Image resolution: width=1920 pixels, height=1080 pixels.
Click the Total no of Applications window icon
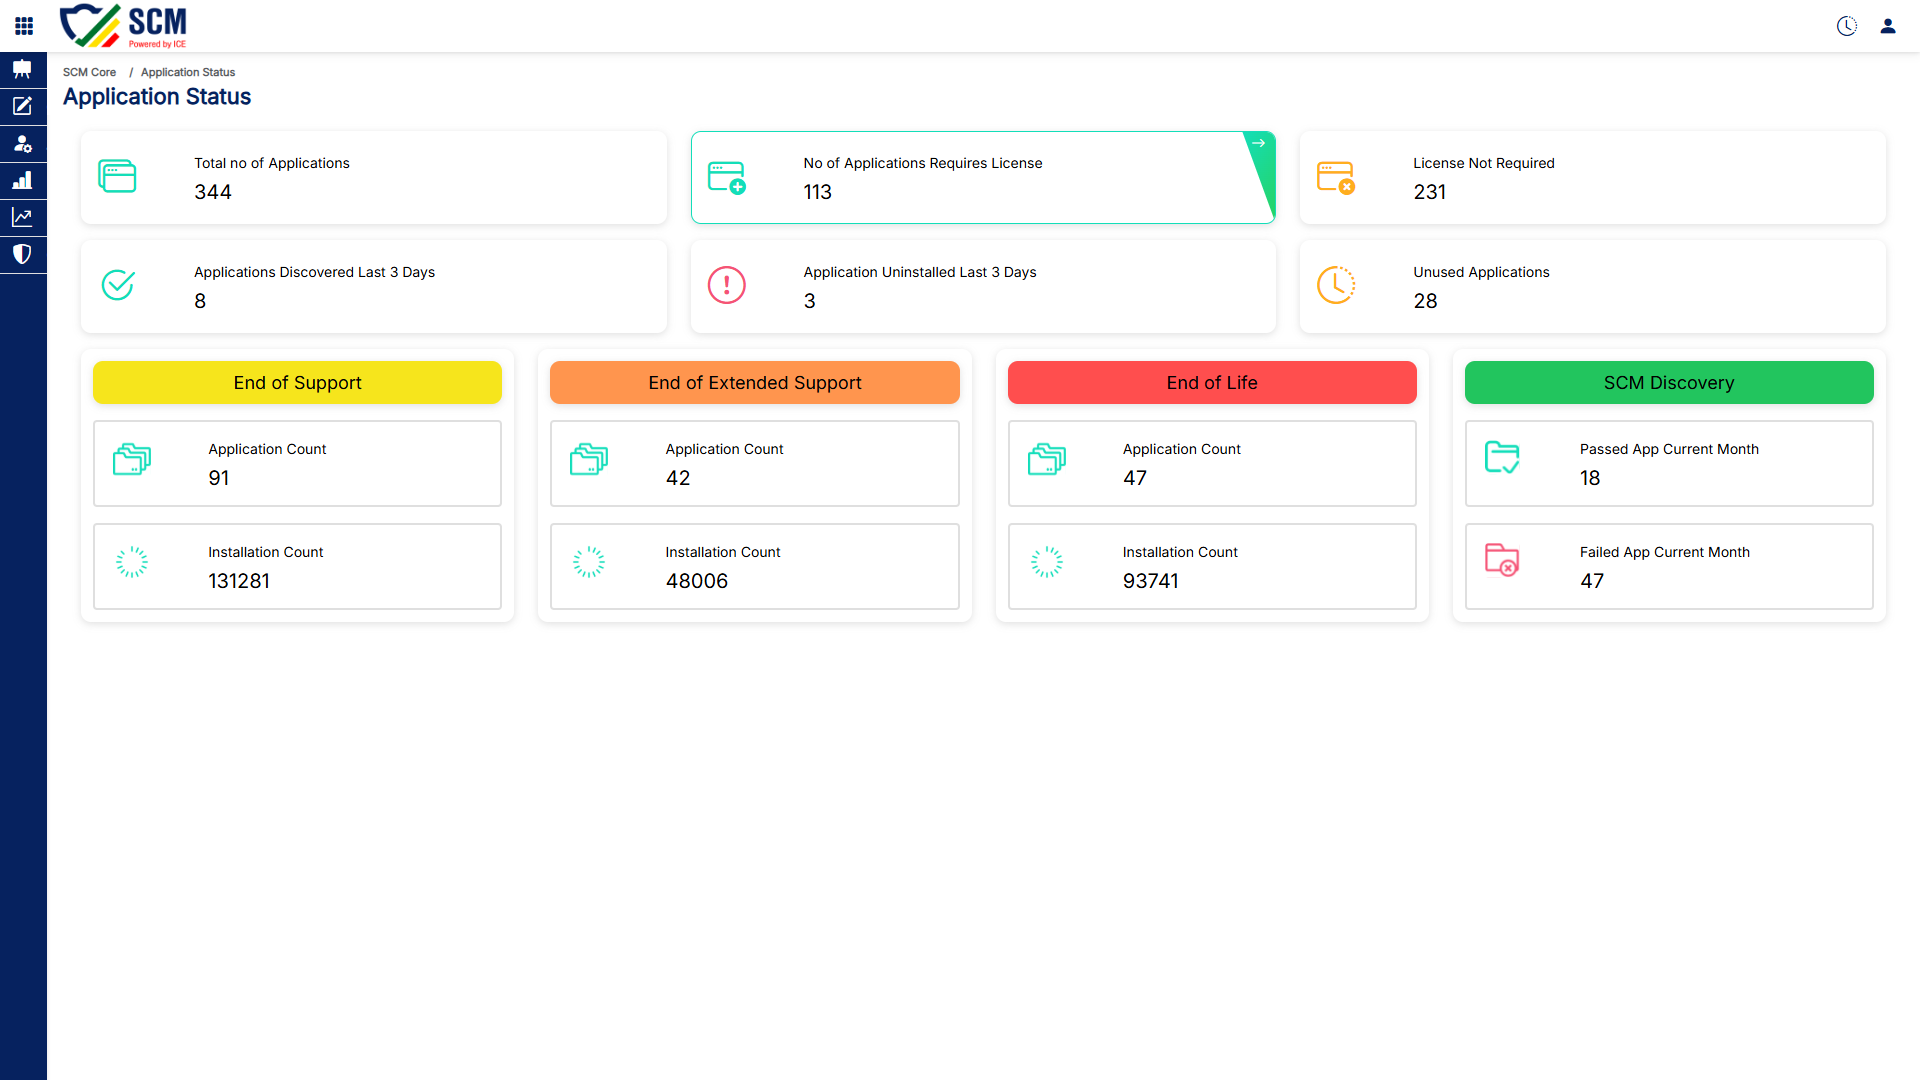pyautogui.click(x=117, y=177)
